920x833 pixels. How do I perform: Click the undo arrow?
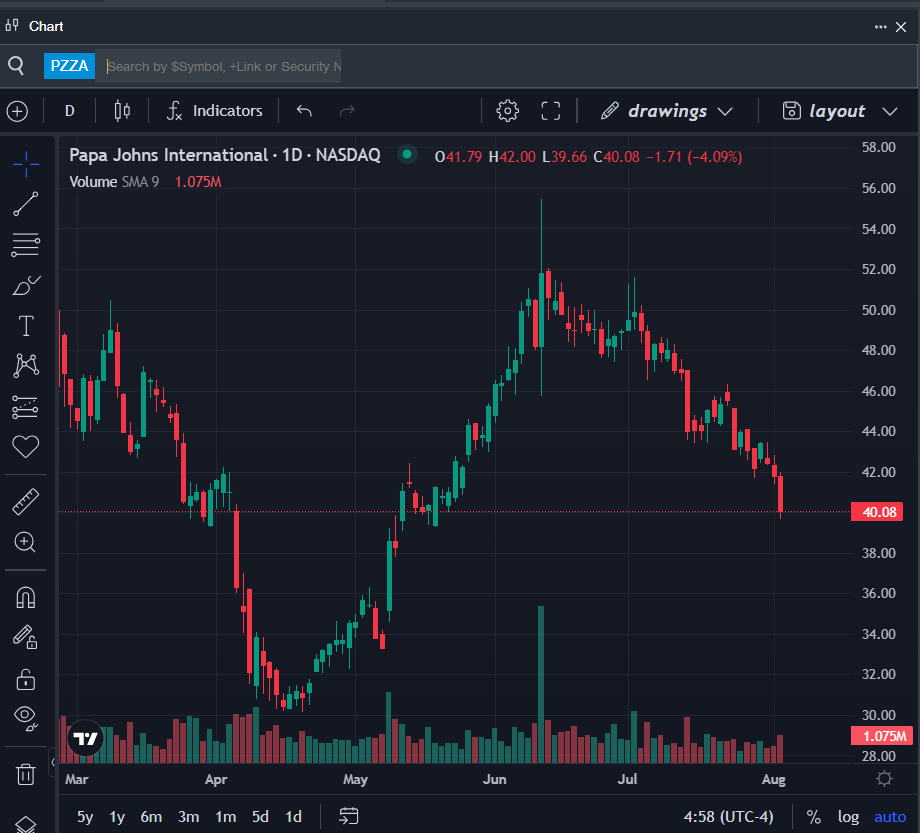point(304,110)
